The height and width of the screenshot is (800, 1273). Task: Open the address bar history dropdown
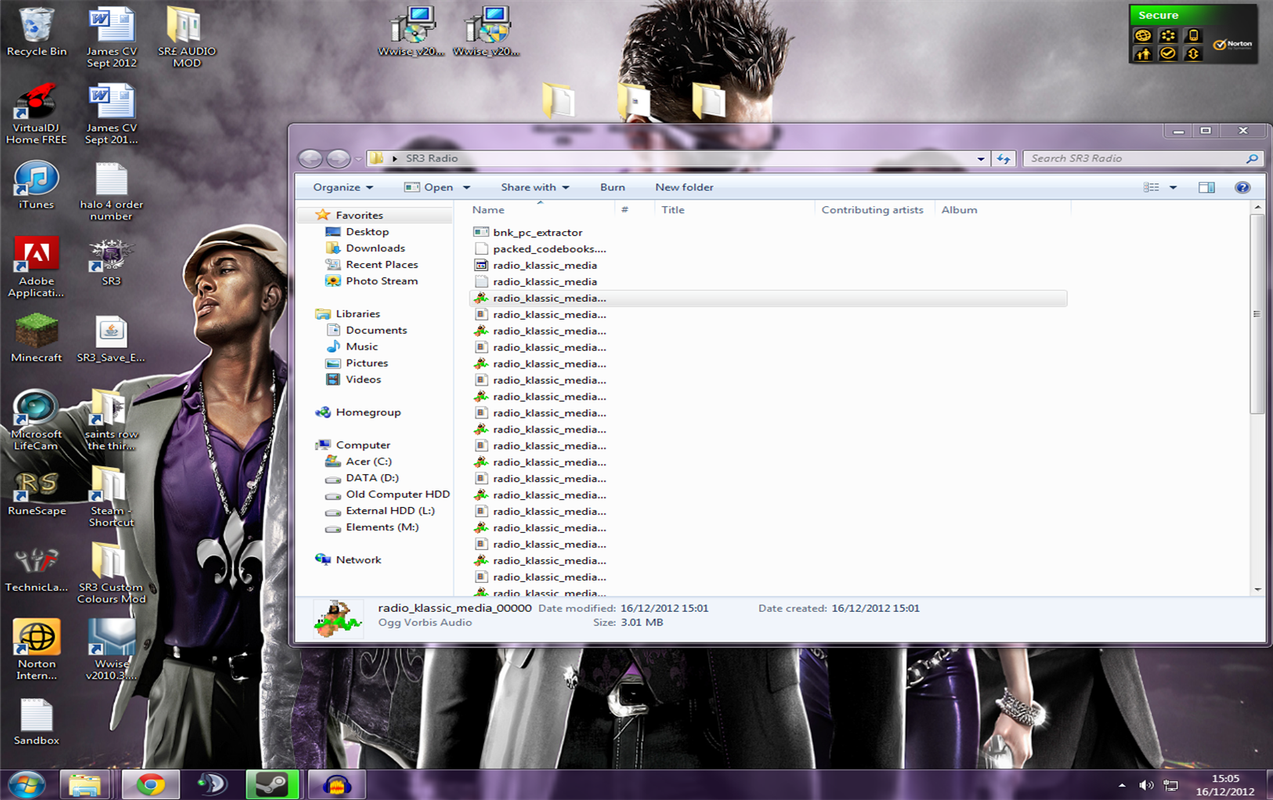pos(981,159)
